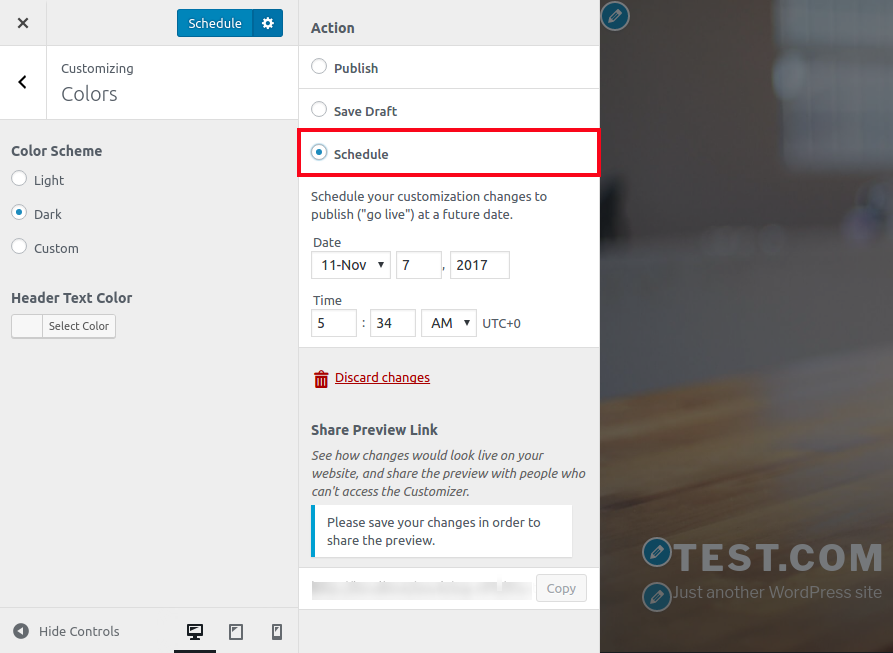Click the pencil edit shortcut at preview top

[x=615, y=16]
